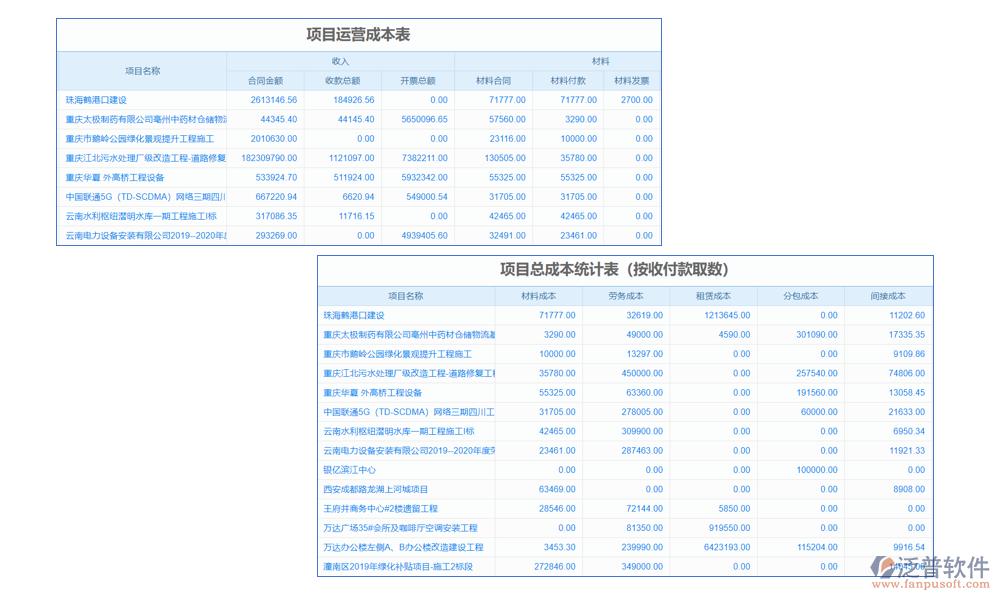Select the lease cost 919550.00
The height and width of the screenshot is (600, 1000).
click(730, 528)
